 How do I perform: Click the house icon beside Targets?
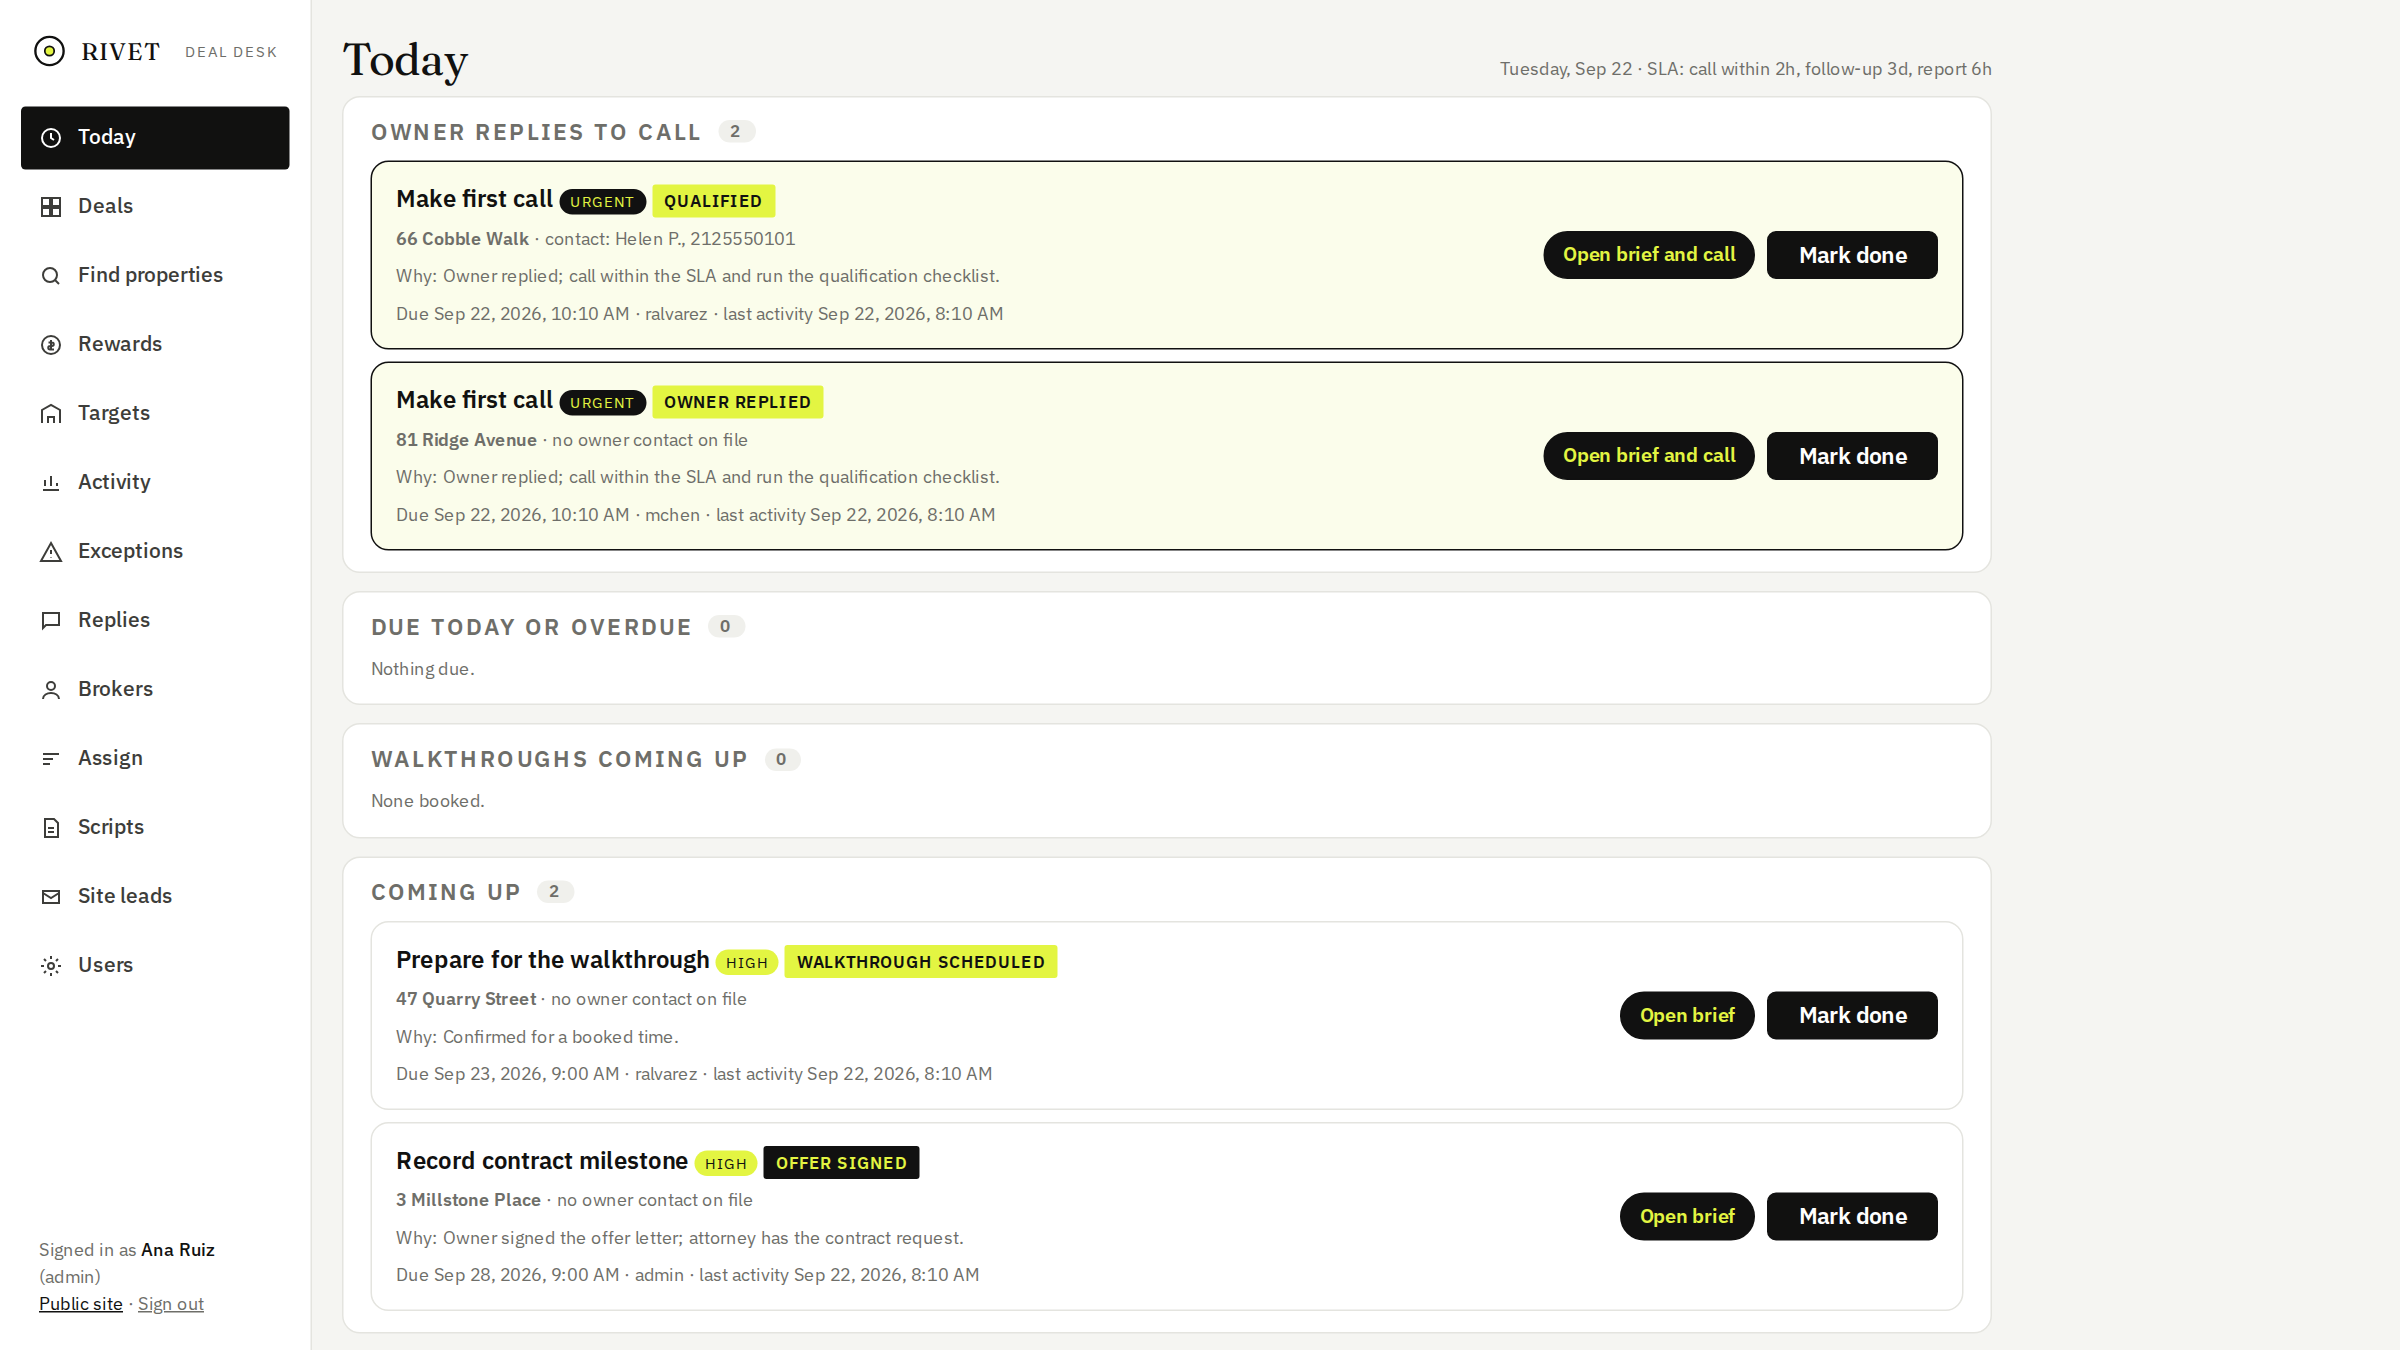(51, 414)
